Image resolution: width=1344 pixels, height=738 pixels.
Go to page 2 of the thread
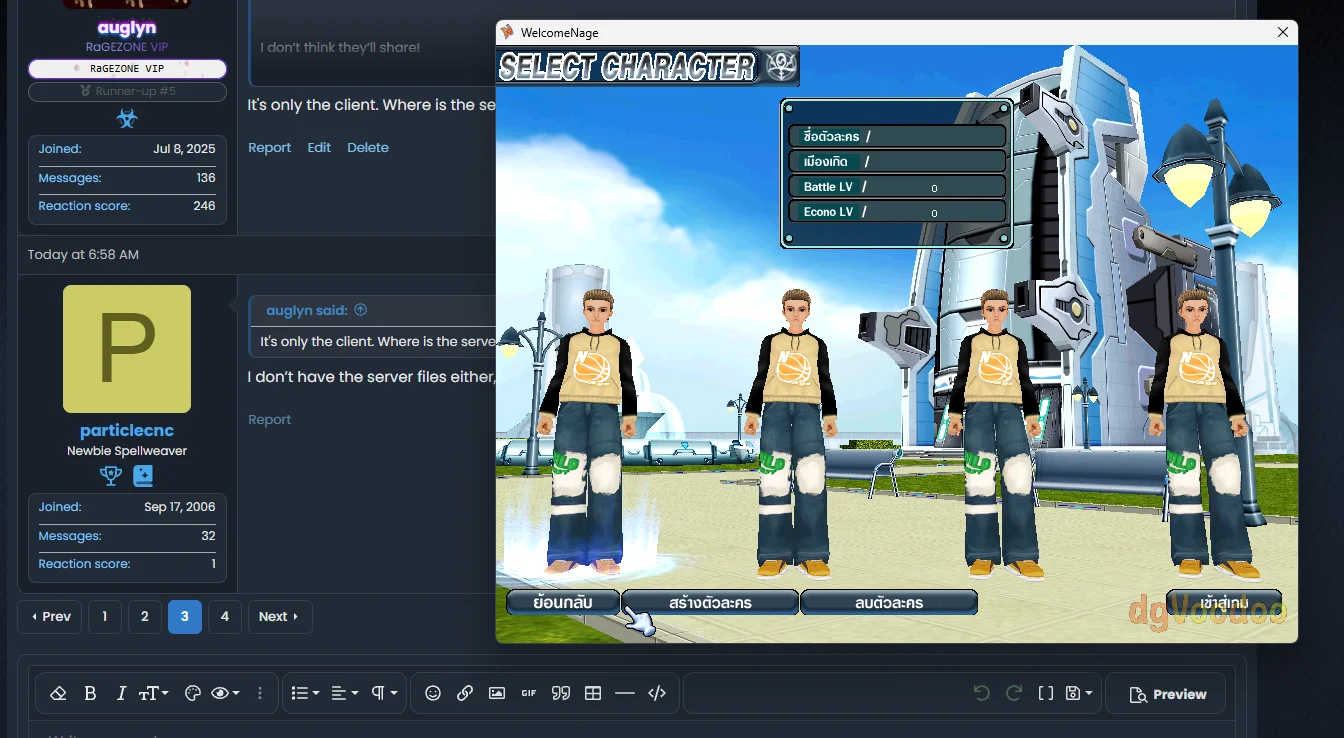click(144, 617)
